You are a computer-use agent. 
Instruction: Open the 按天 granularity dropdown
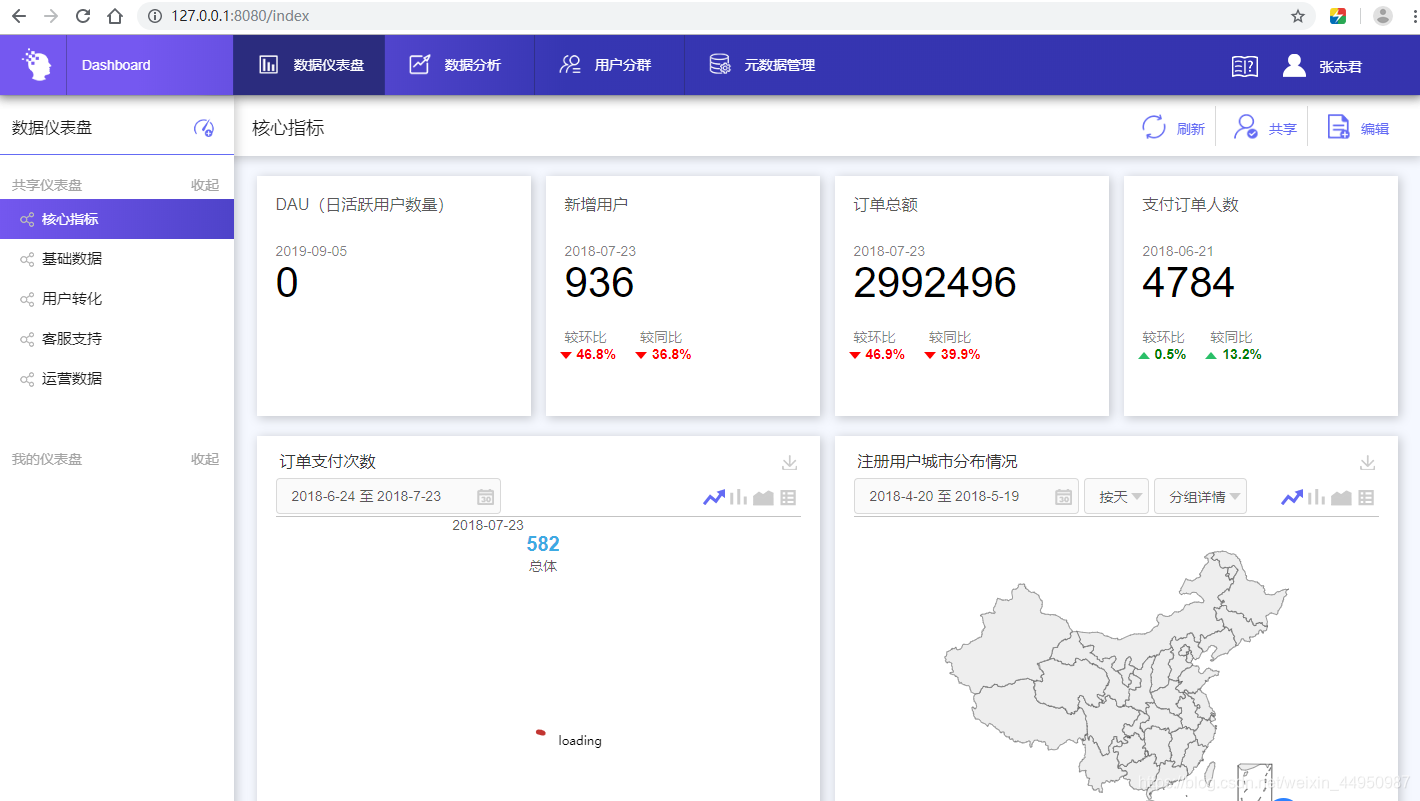tap(1116, 496)
